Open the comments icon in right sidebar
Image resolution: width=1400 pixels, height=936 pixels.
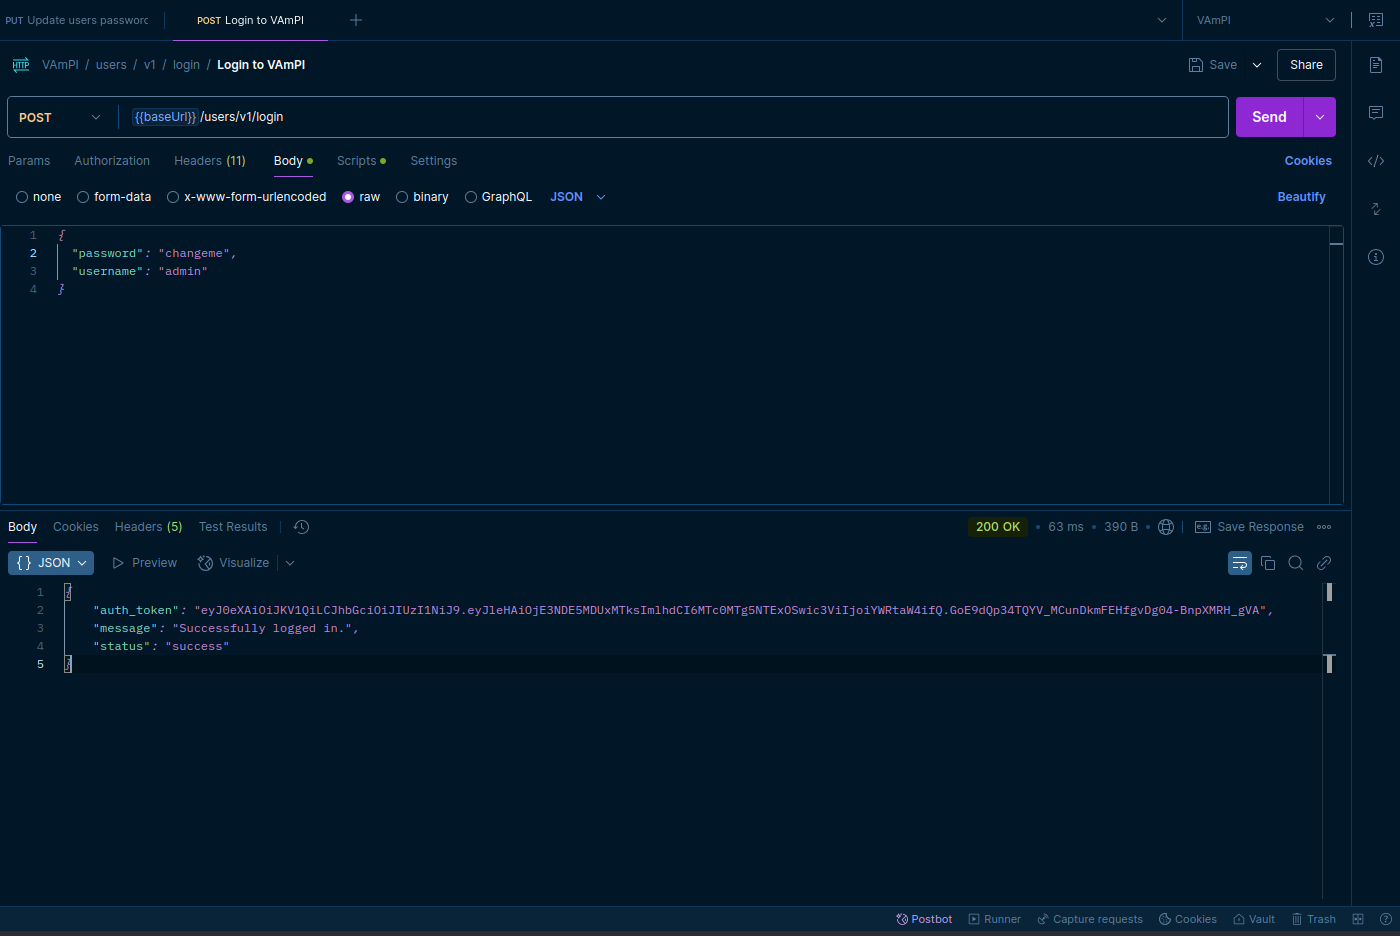point(1376,113)
